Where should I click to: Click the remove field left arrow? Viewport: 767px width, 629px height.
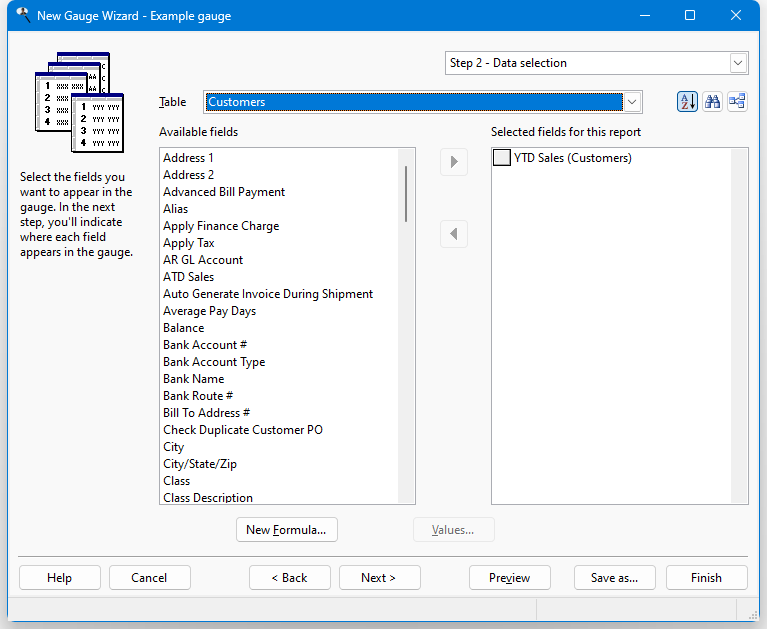tap(454, 234)
